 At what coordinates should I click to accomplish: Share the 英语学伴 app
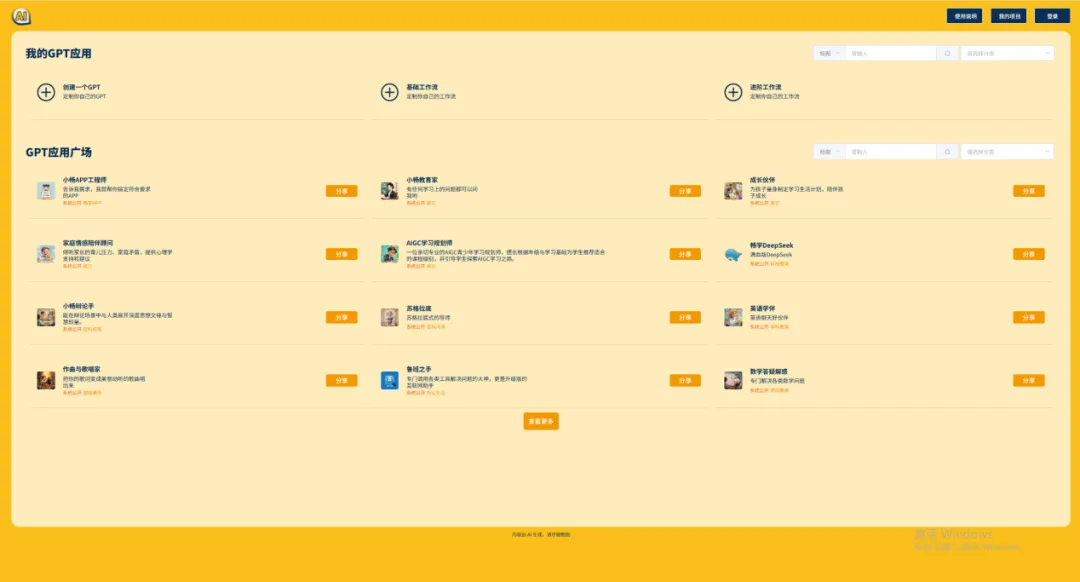1028,318
